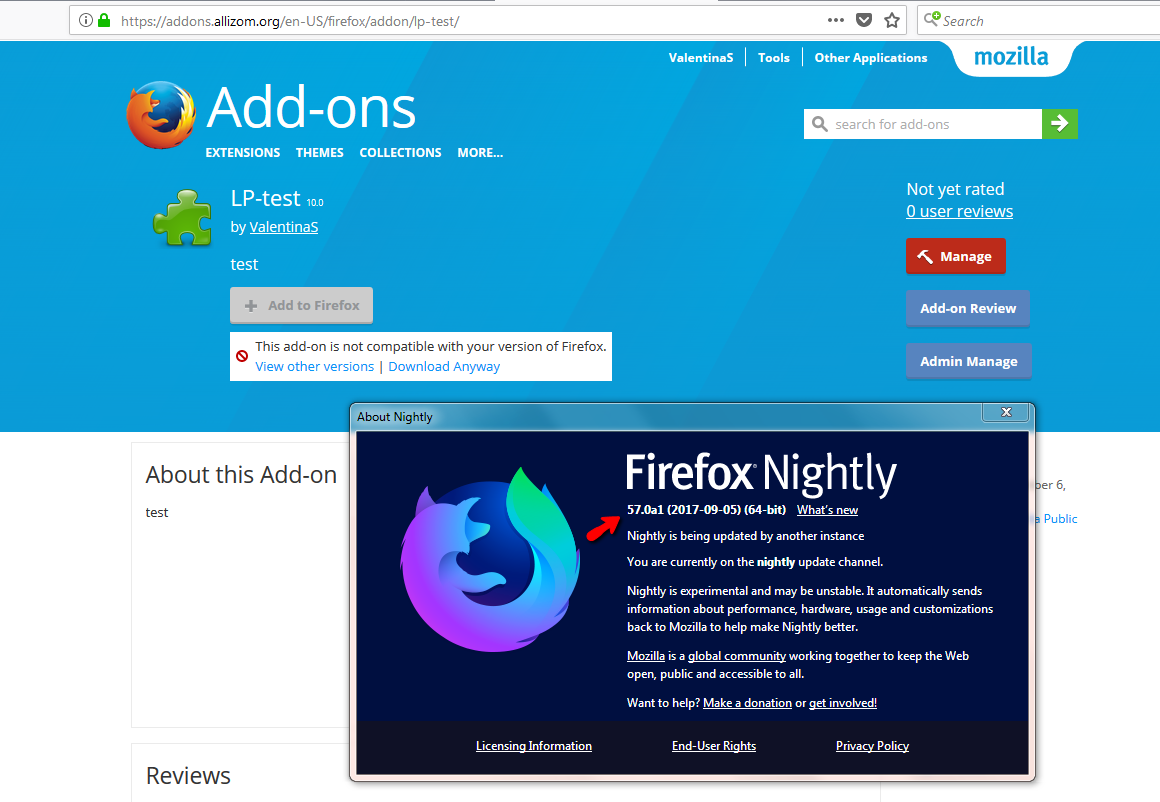Bookmark this page with the star icon
Screen dimensions: 1160x802
(x=892, y=20)
